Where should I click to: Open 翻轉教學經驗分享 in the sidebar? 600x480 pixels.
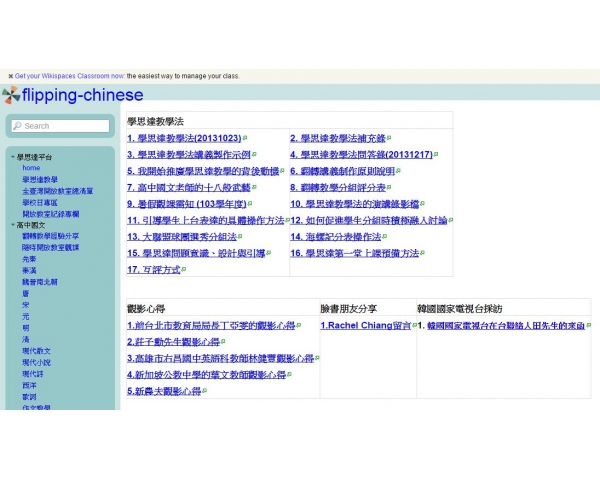[51, 236]
